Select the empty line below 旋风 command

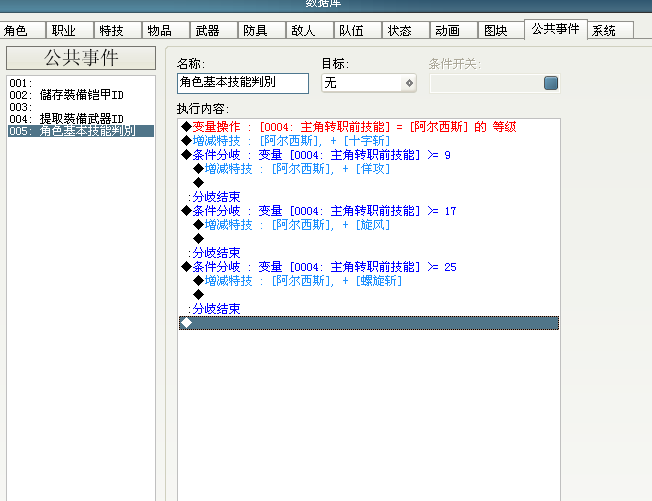tap(368, 239)
